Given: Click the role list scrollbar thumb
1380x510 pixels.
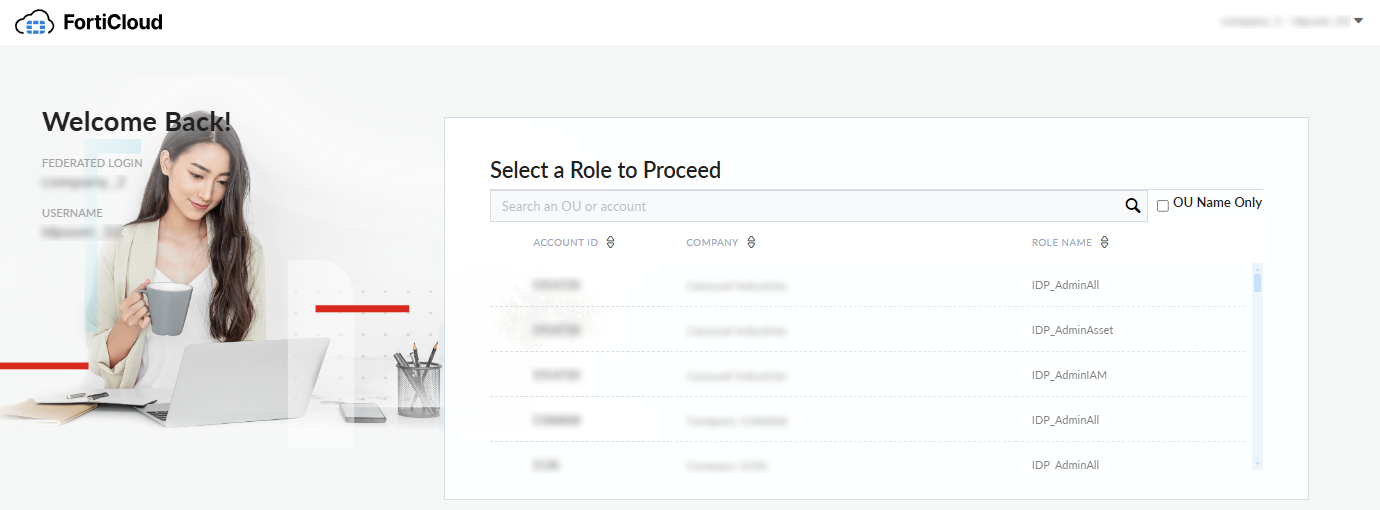Looking at the screenshot, I should point(1257,282).
